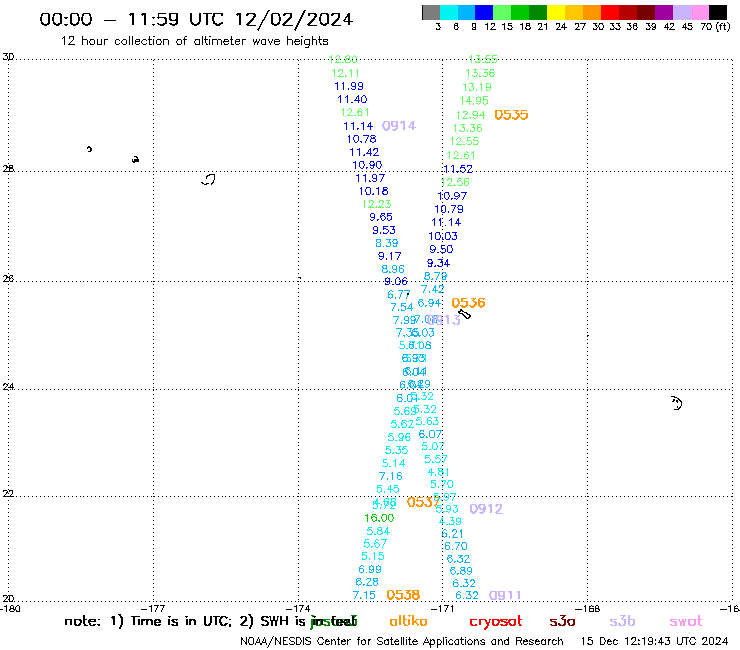
Task: Click the 6.07 wave height value
Action: 430,434
